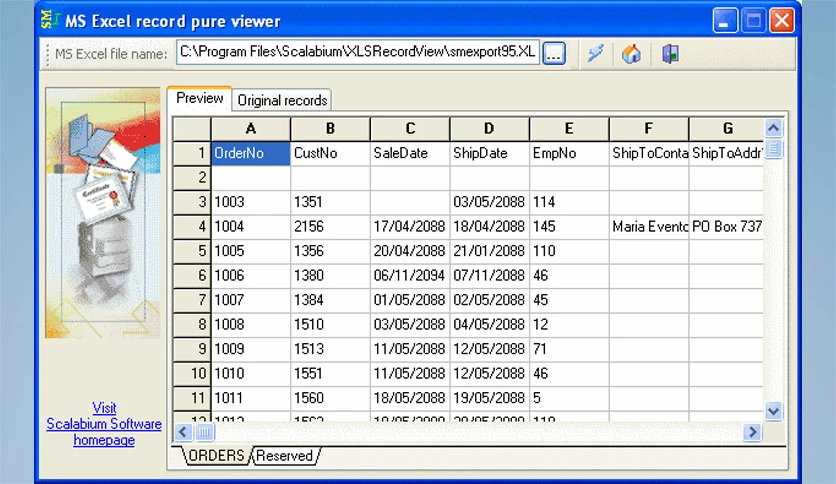
Task: Click the vertical scrollbar thumb
Action: (x=774, y=148)
